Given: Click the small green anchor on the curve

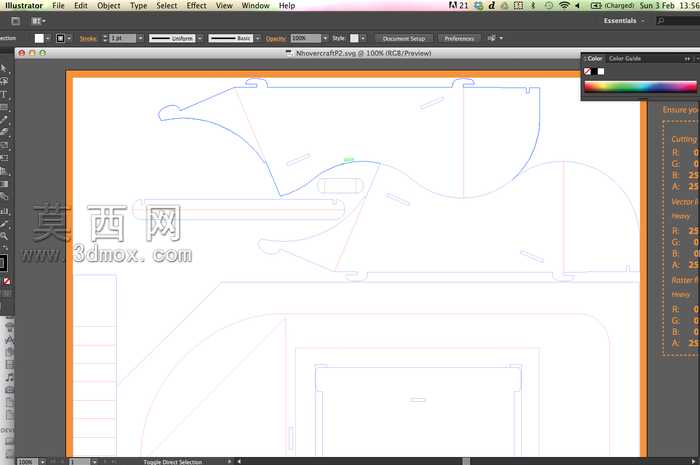Looking at the screenshot, I should pyautogui.click(x=349, y=159).
